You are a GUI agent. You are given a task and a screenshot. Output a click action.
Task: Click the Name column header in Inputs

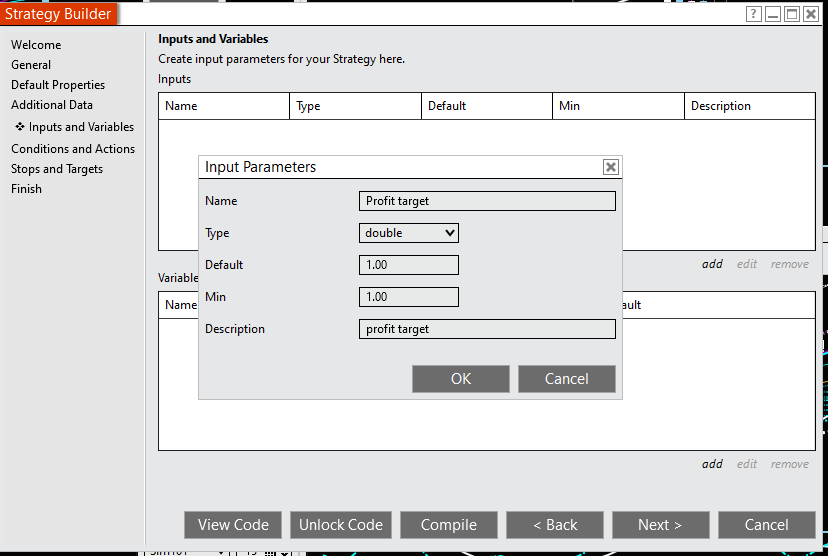(224, 106)
